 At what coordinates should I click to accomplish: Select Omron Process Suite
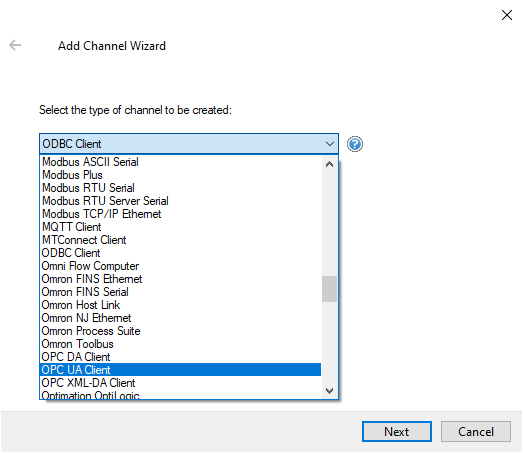[180, 331]
